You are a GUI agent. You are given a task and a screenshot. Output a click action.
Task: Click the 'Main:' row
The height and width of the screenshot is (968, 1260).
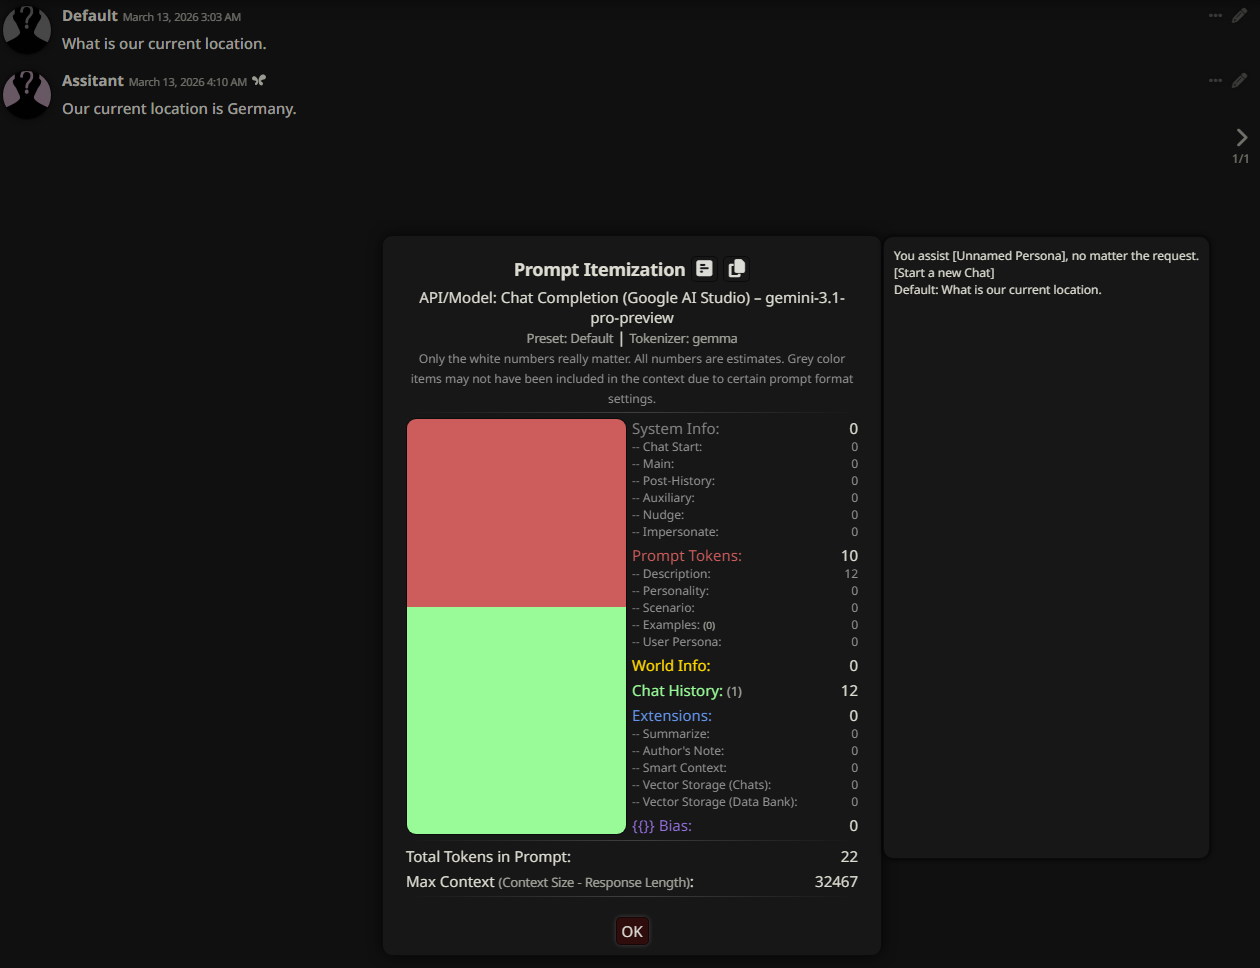pos(745,464)
